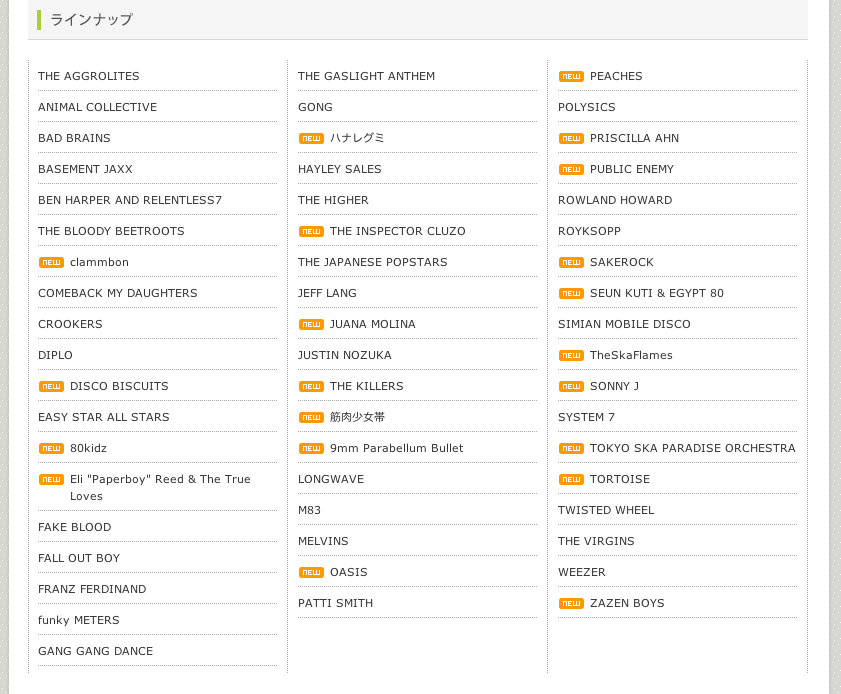
Task: Select funky METERS in the lineup
Action: [x=79, y=621]
